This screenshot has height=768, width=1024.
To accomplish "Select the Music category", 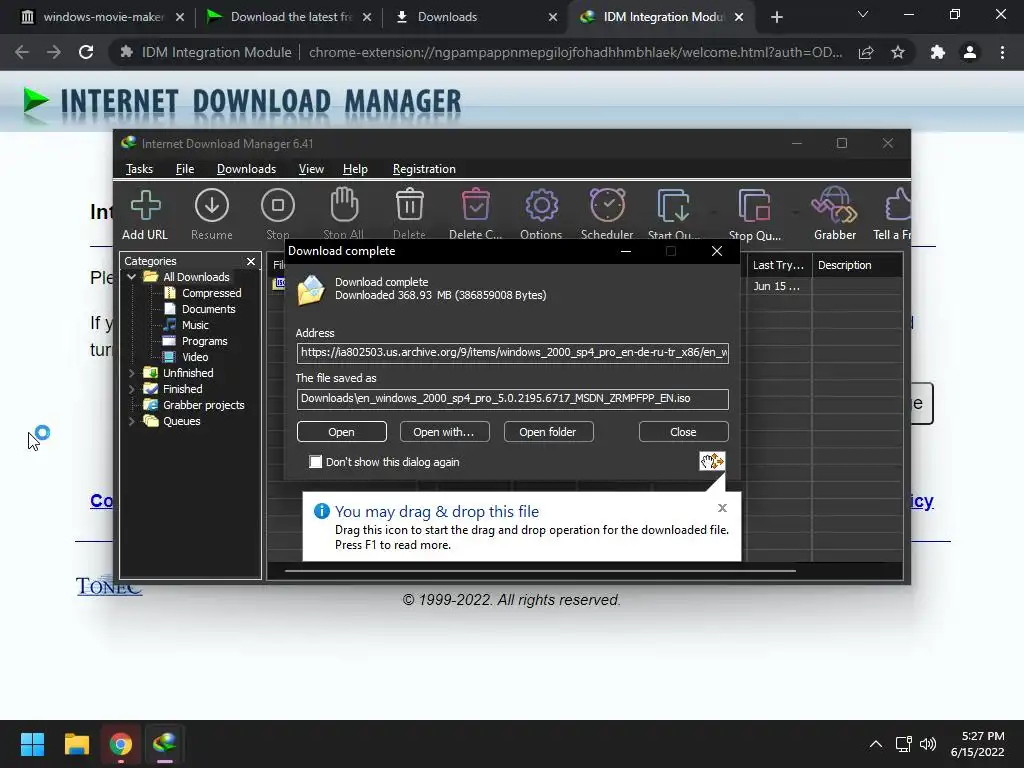I will [x=195, y=325].
